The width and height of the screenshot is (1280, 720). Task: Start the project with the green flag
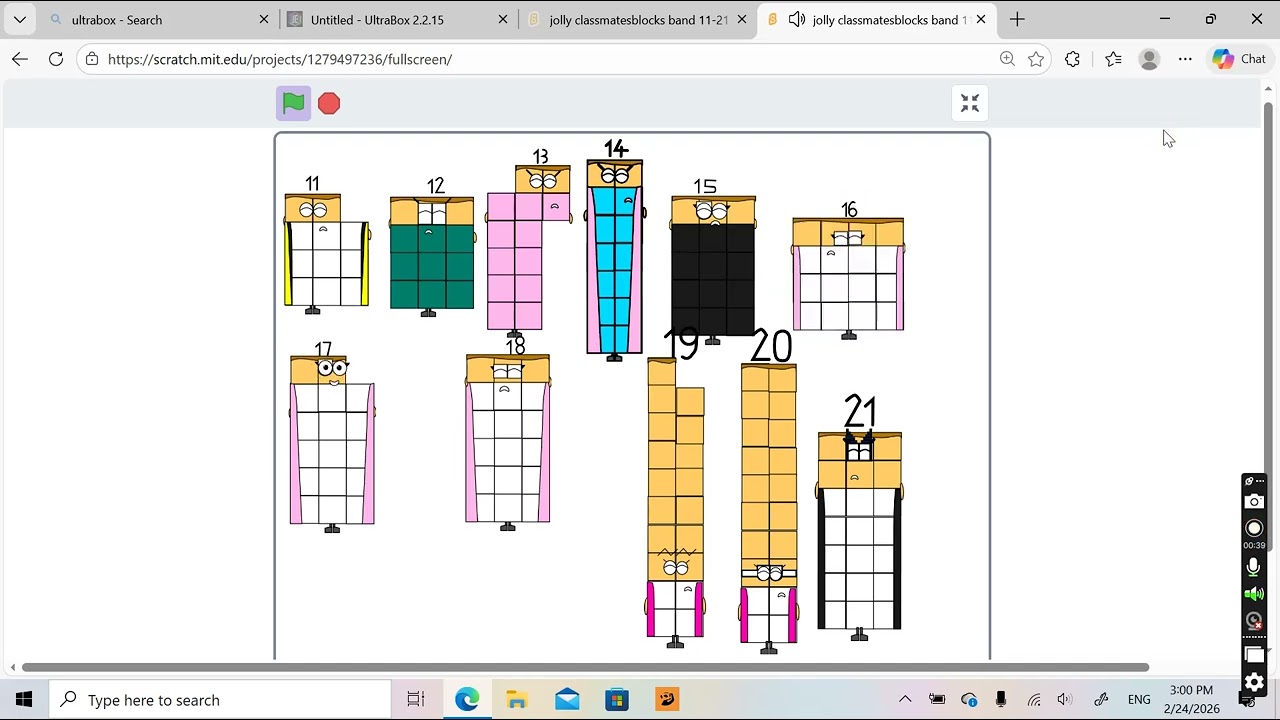293,103
